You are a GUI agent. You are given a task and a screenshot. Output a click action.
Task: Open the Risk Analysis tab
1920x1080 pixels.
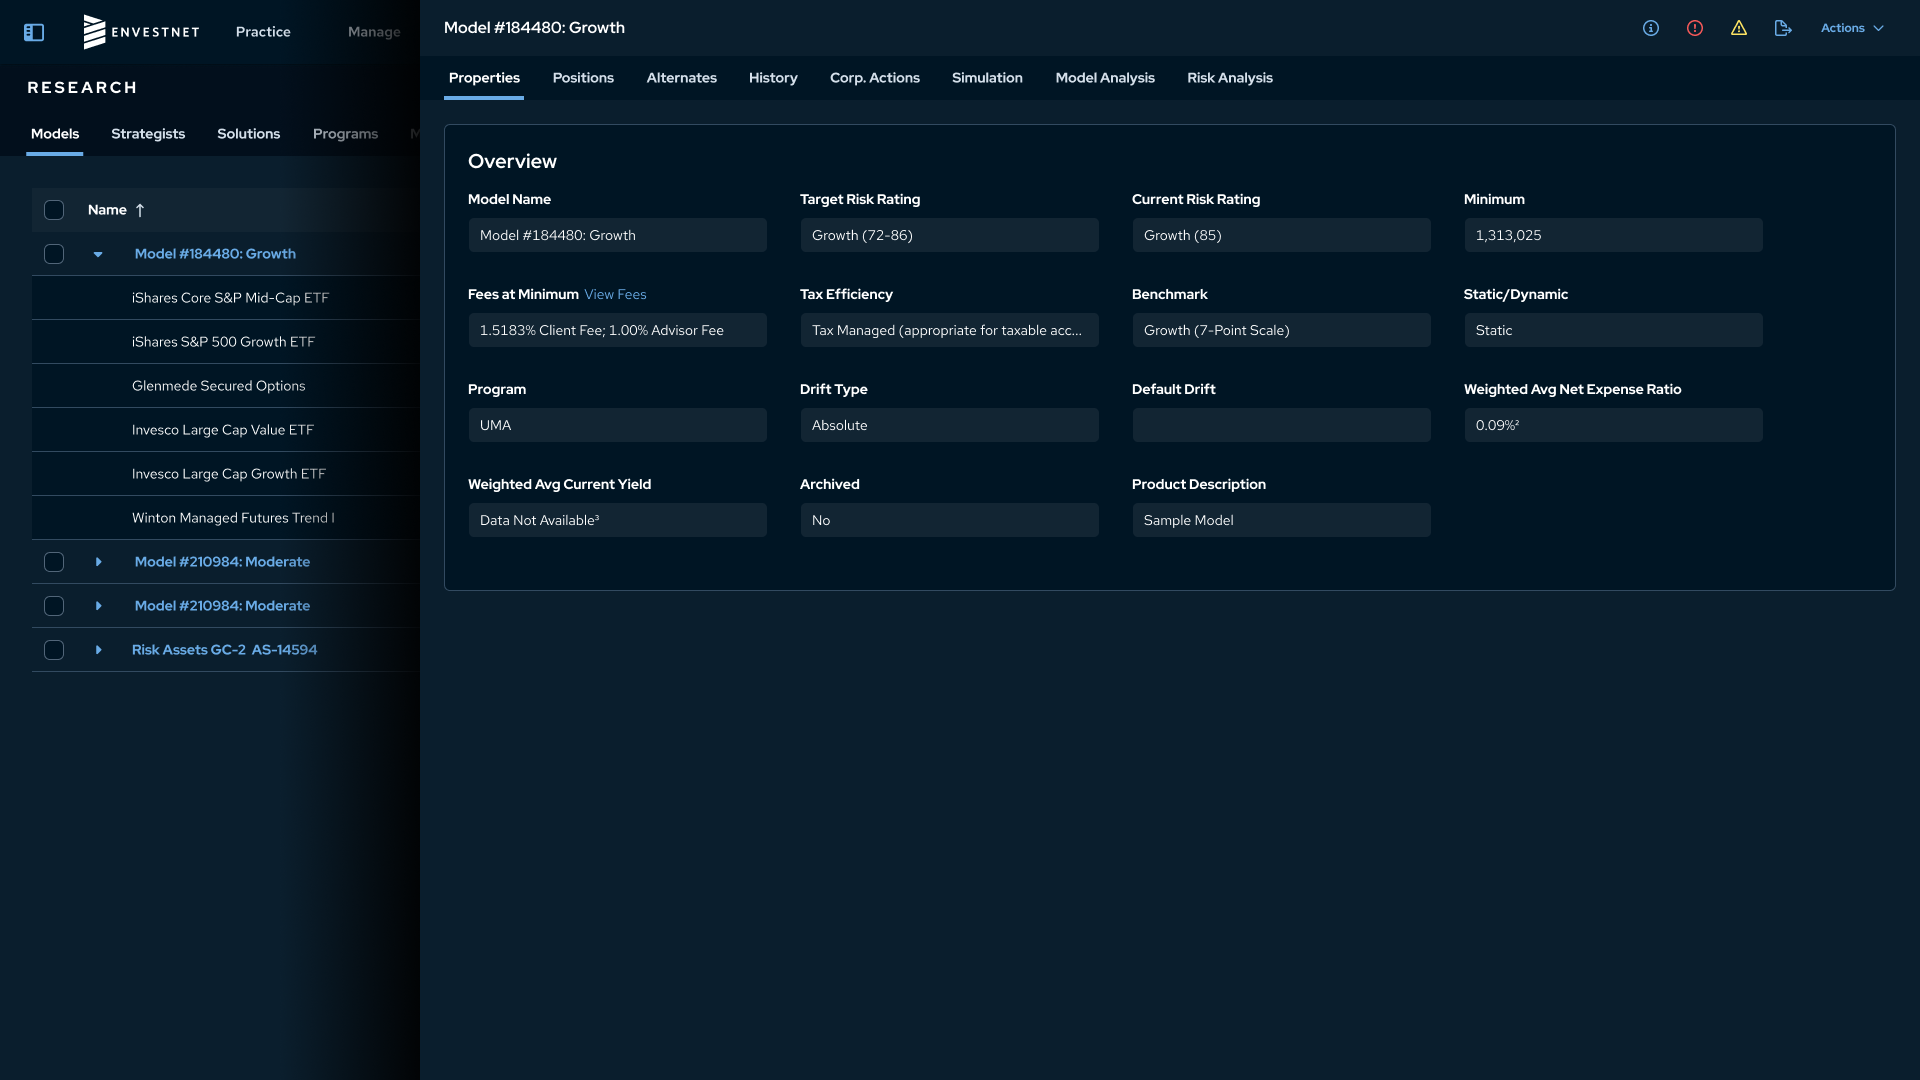click(x=1230, y=78)
